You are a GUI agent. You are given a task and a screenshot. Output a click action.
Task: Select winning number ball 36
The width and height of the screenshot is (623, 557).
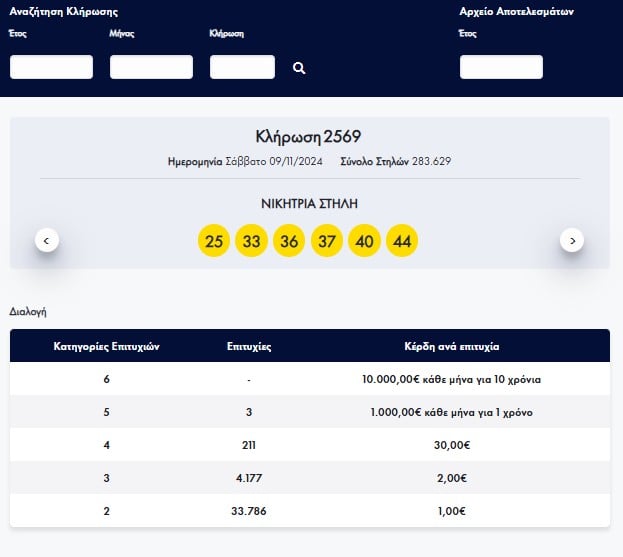(x=289, y=241)
